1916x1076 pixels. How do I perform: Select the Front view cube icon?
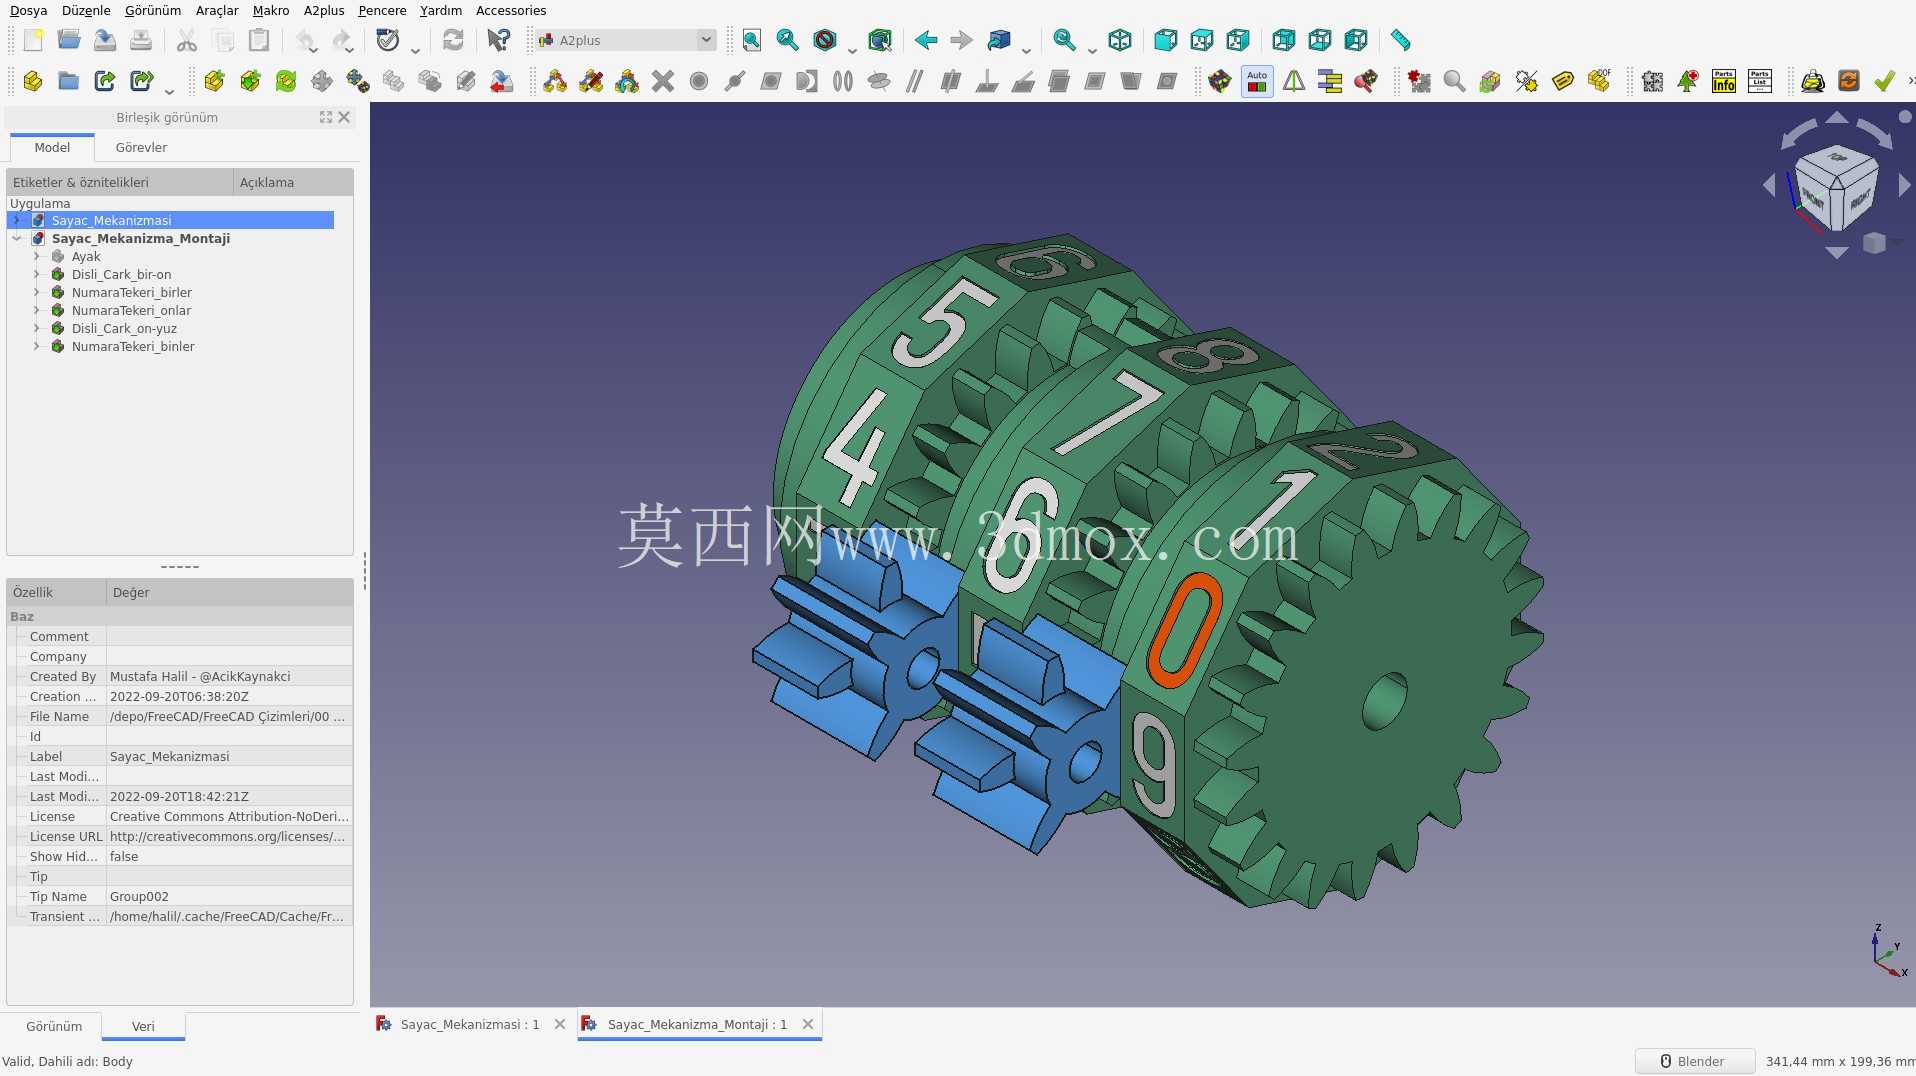tap(1165, 40)
